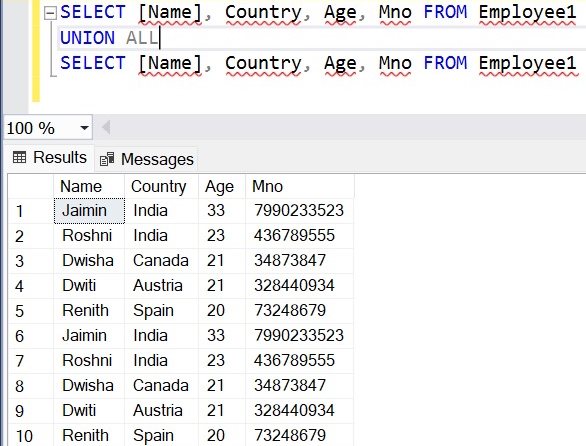Viewport: 586px width, 446px height.
Task: Click Austria in row 4
Action: (161, 286)
